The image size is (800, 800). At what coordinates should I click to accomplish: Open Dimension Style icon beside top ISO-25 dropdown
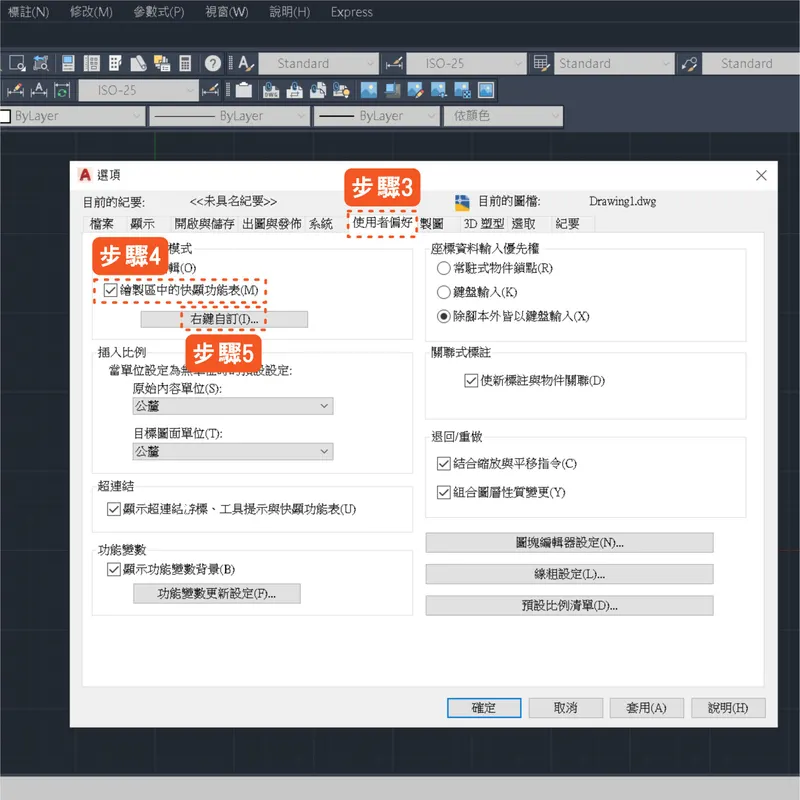[394, 63]
